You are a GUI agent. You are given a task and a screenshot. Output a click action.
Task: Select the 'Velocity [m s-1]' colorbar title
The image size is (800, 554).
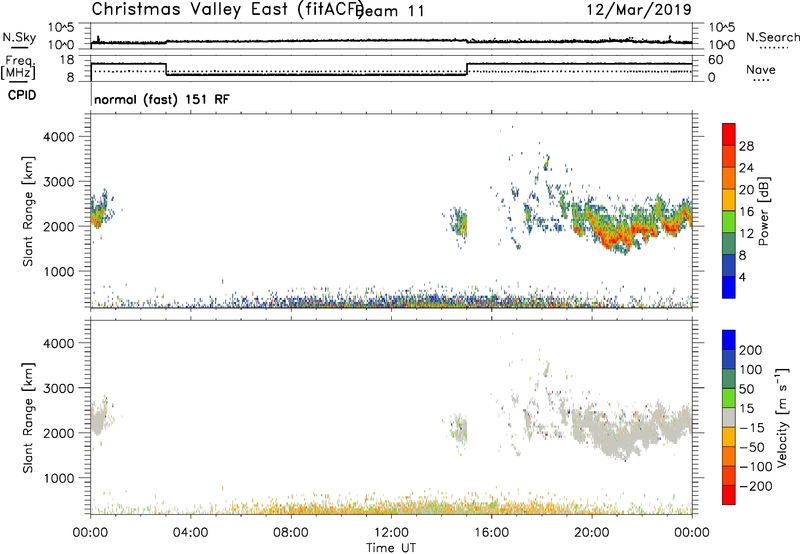pyautogui.click(x=782, y=417)
